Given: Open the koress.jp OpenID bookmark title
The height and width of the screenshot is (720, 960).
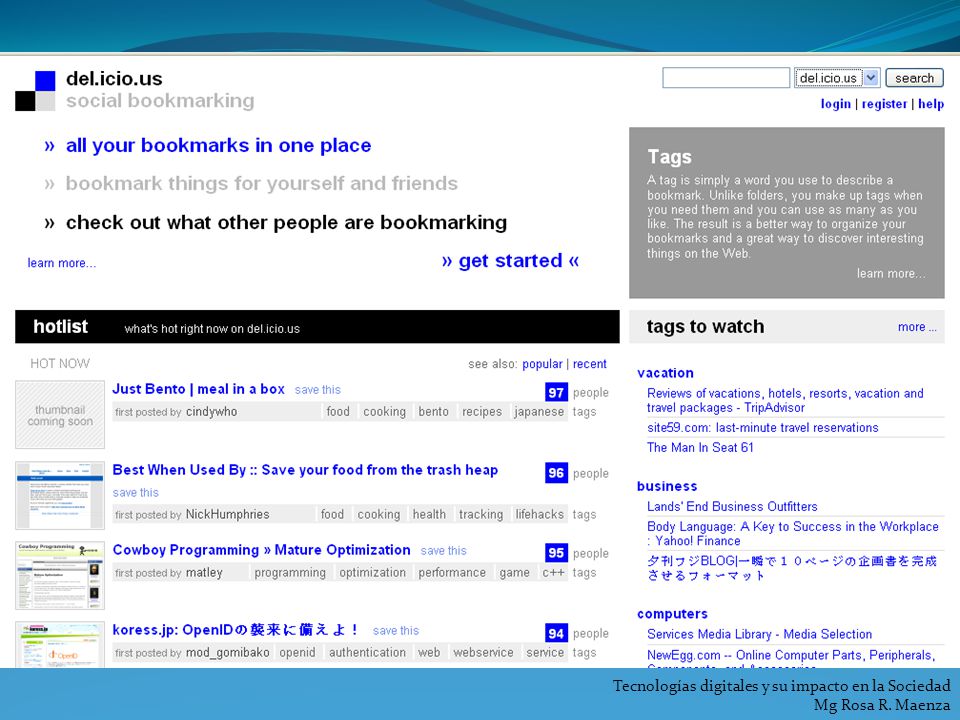Looking at the screenshot, I should 235,631.
